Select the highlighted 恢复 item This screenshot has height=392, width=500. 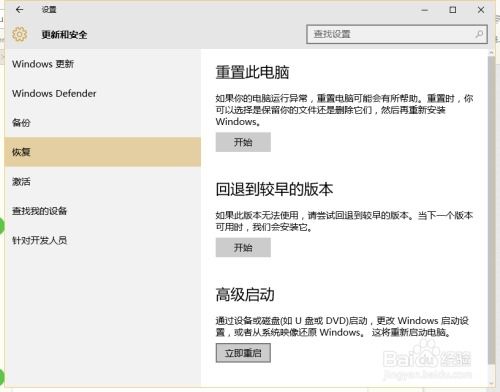pyautogui.click(x=103, y=152)
